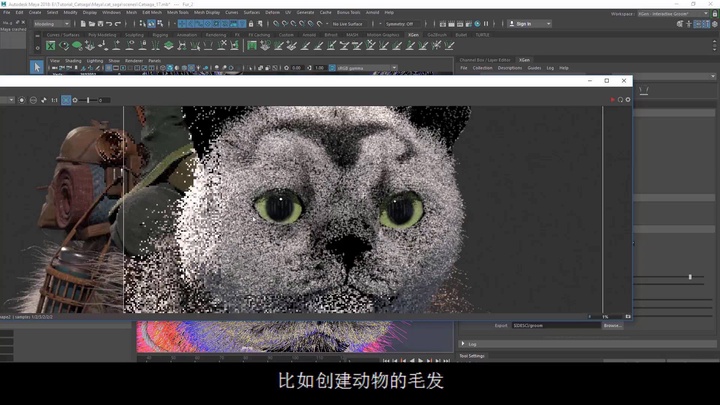Select the arrow Select tool in toolbox

coord(37,67)
